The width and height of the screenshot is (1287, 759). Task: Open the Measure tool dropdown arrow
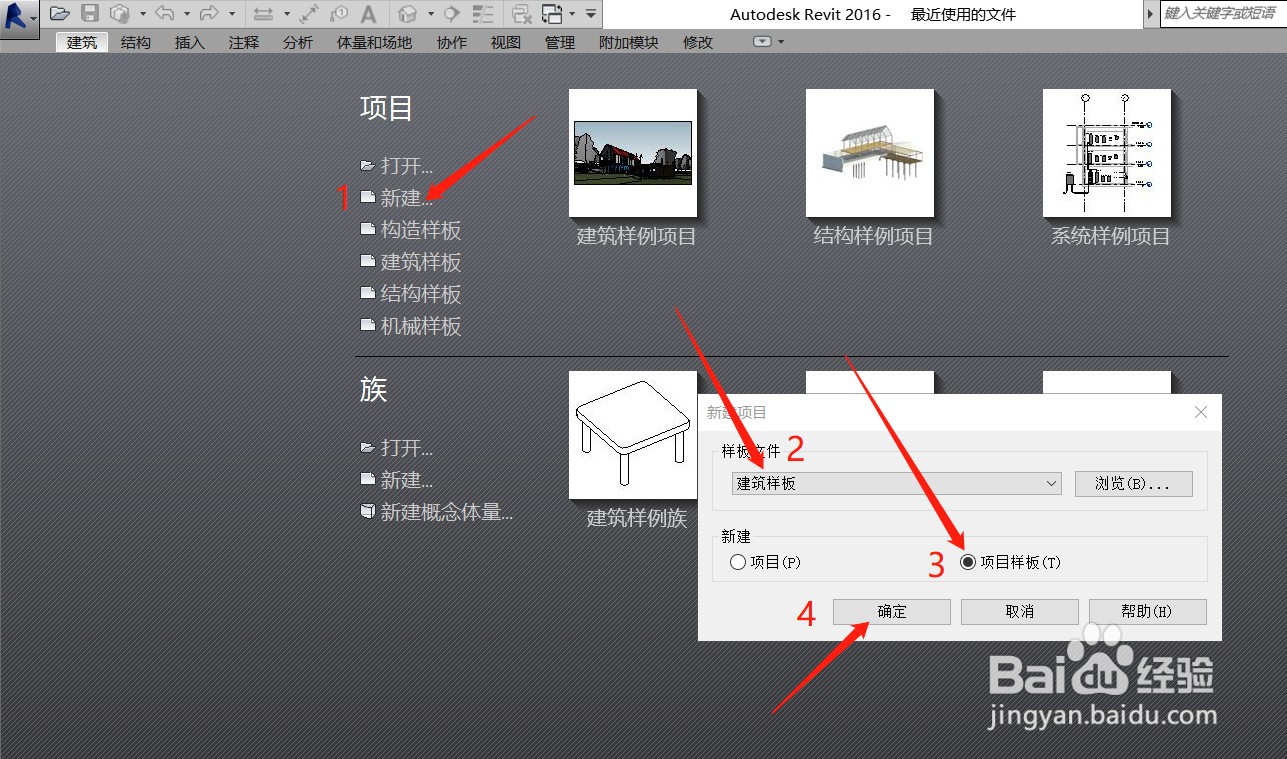[286, 13]
